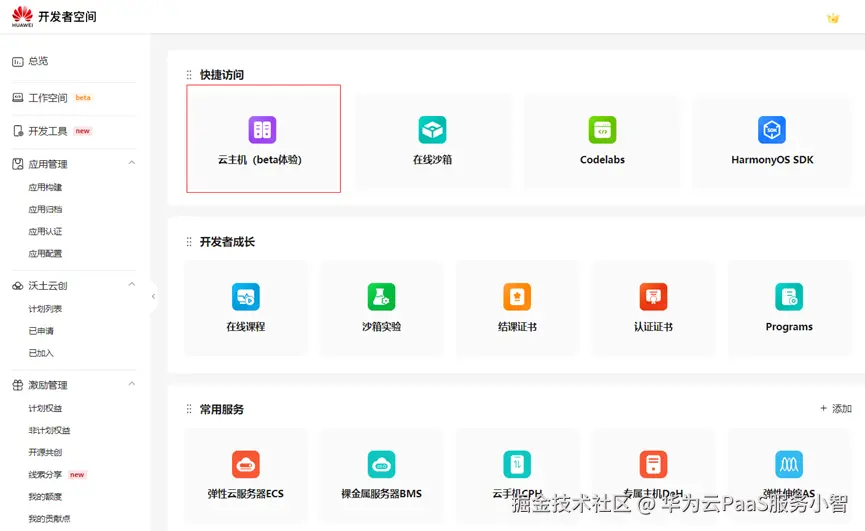
Task: Select 计划列表 in sidebar
Action: coord(45,309)
